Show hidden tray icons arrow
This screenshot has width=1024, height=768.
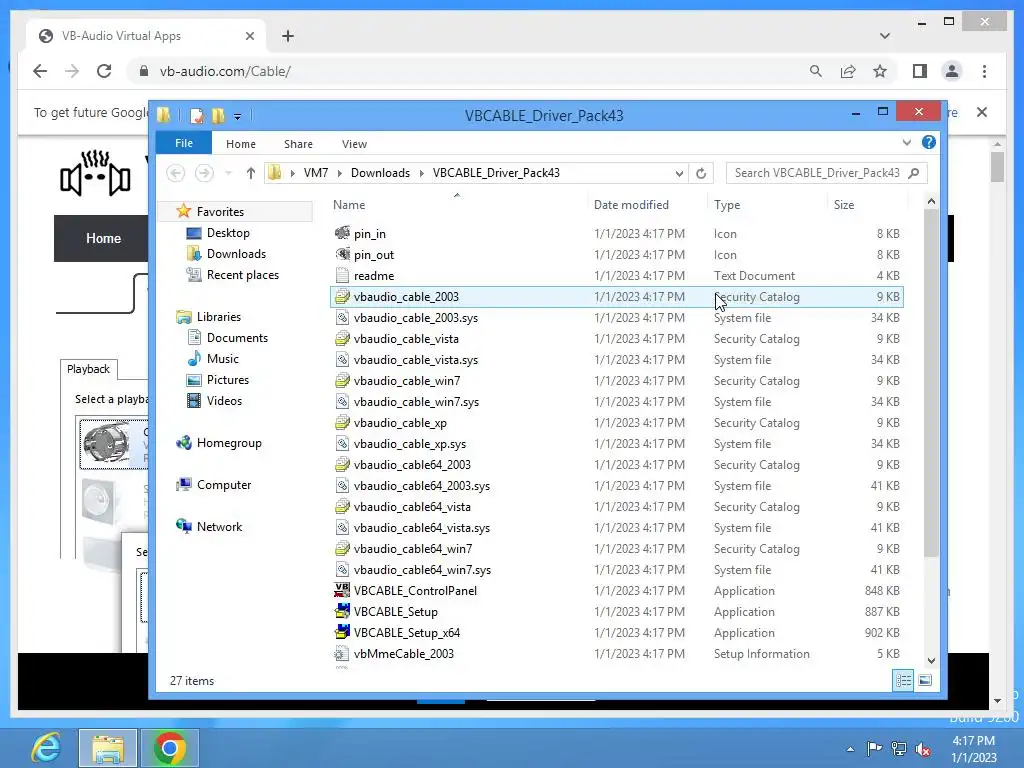(850, 749)
